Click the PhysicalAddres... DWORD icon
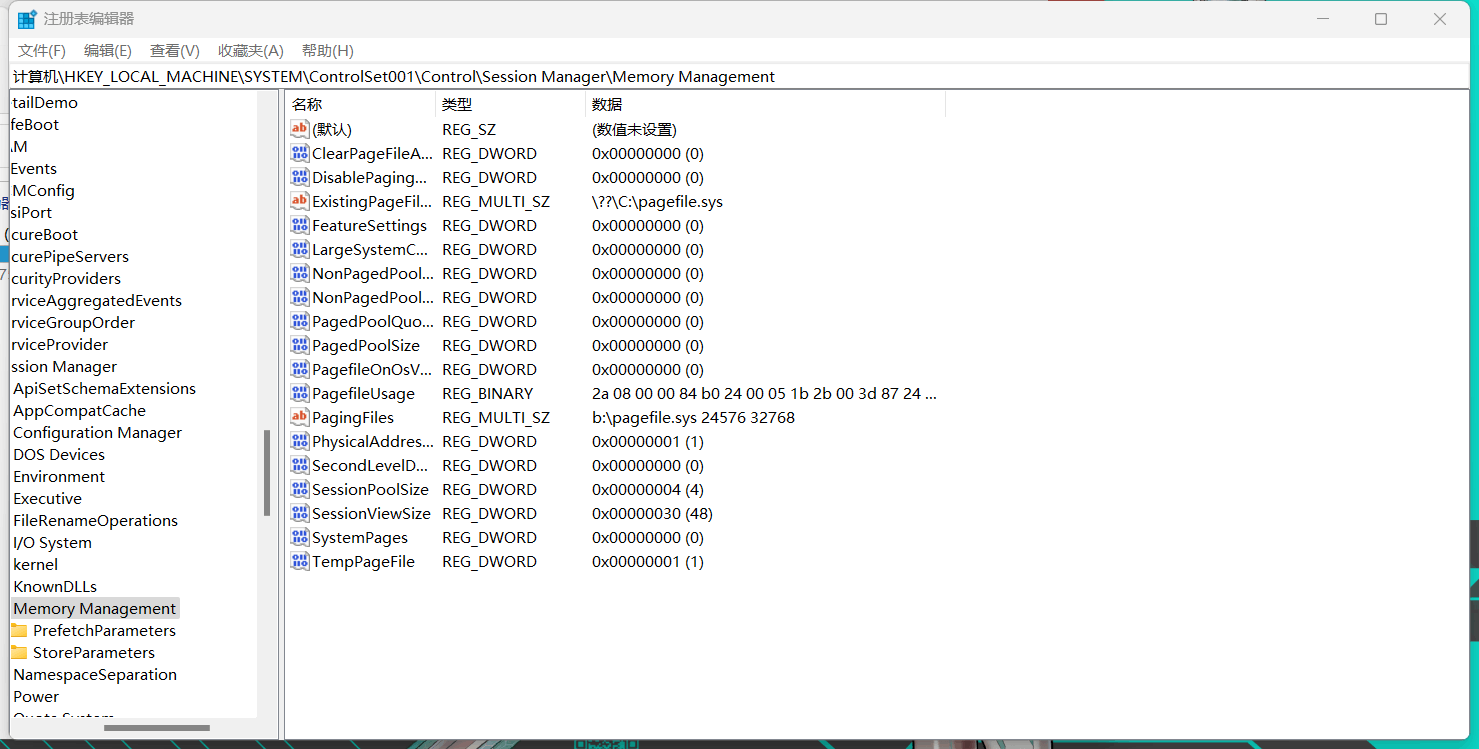 (300, 441)
